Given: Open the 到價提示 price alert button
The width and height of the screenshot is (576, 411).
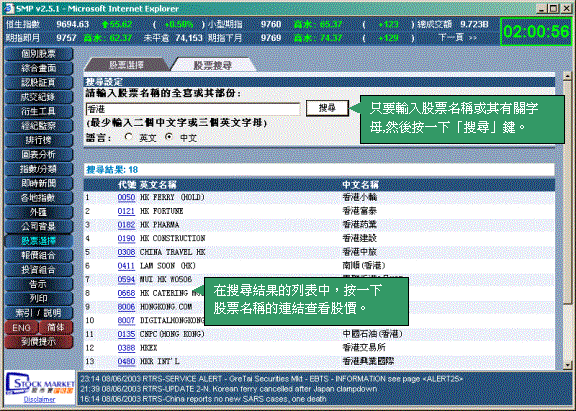Looking at the screenshot, I should [x=39, y=342].
